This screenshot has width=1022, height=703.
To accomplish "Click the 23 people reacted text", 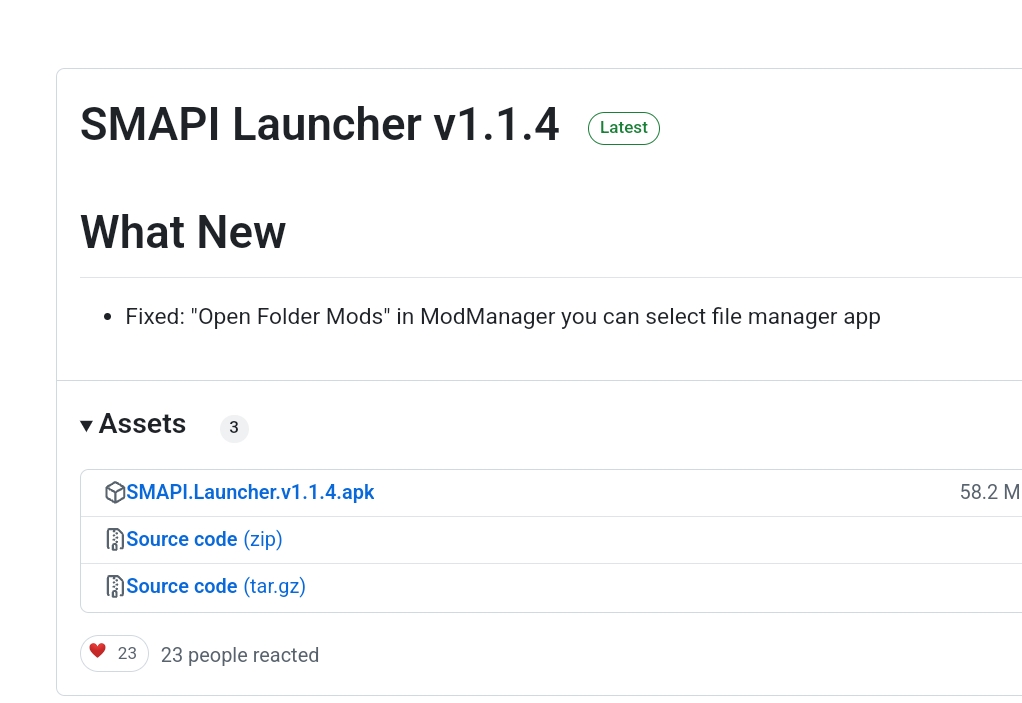I will click(x=240, y=655).
